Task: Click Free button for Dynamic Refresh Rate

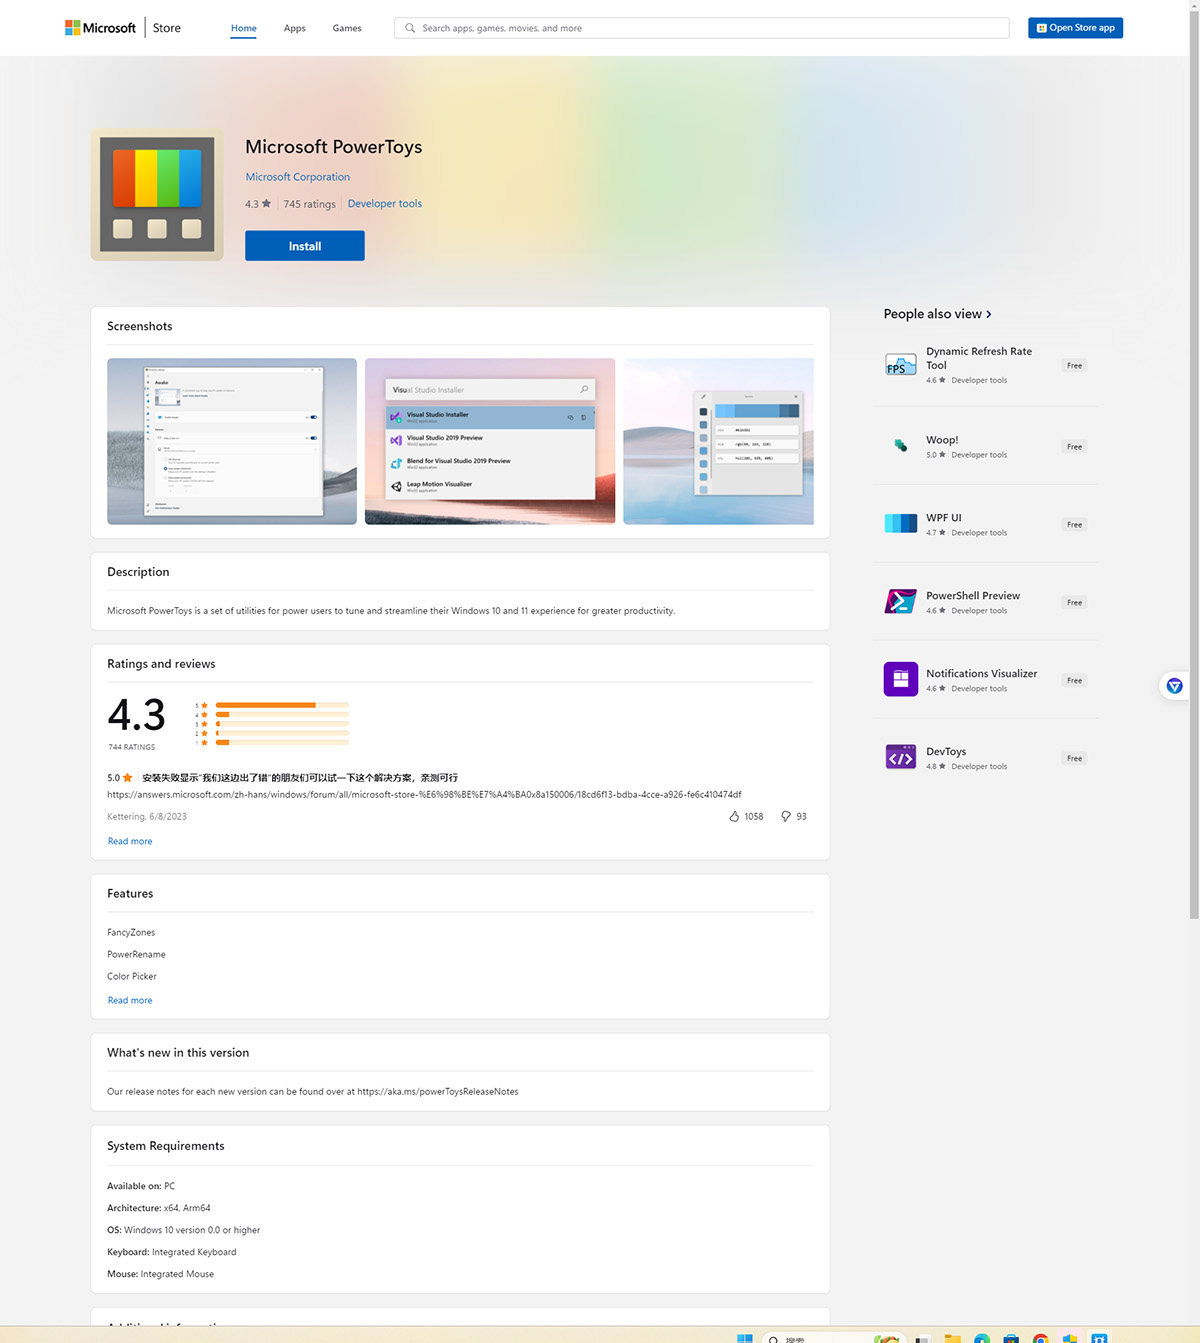Action: coord(1074,366)
